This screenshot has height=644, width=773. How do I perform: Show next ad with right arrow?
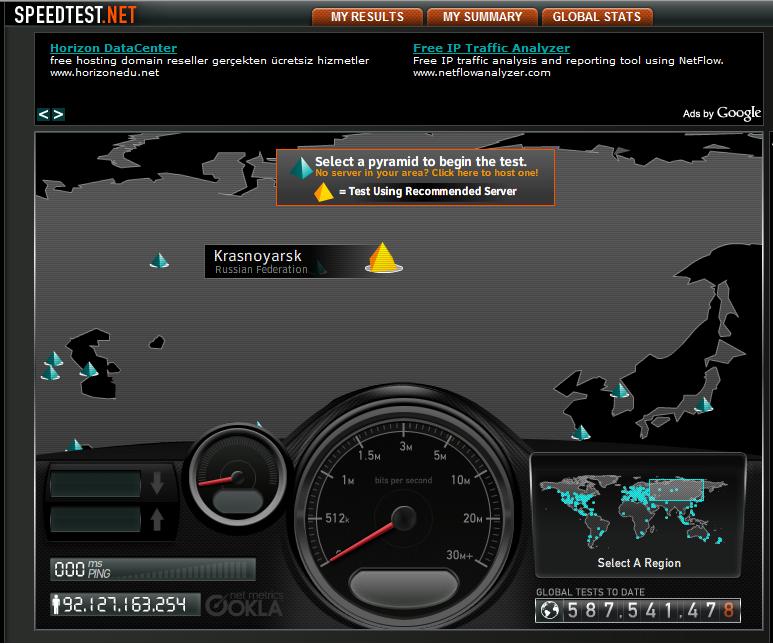(x=58, y=114)
